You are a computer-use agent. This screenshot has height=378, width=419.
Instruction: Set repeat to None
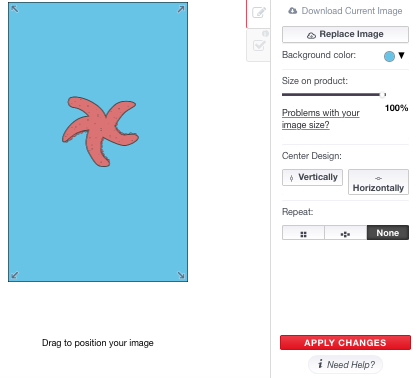(388, 233)
